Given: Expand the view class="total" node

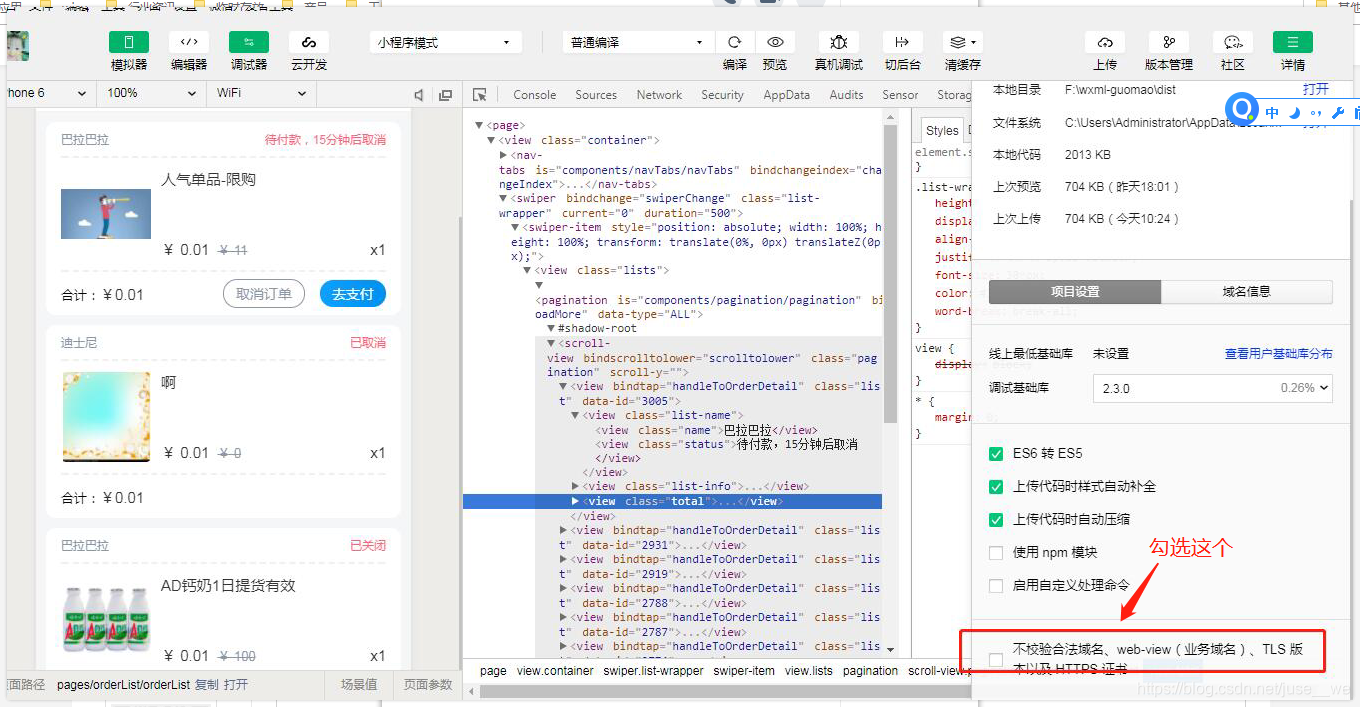Looking at the screenshot, I should point(575,501).
